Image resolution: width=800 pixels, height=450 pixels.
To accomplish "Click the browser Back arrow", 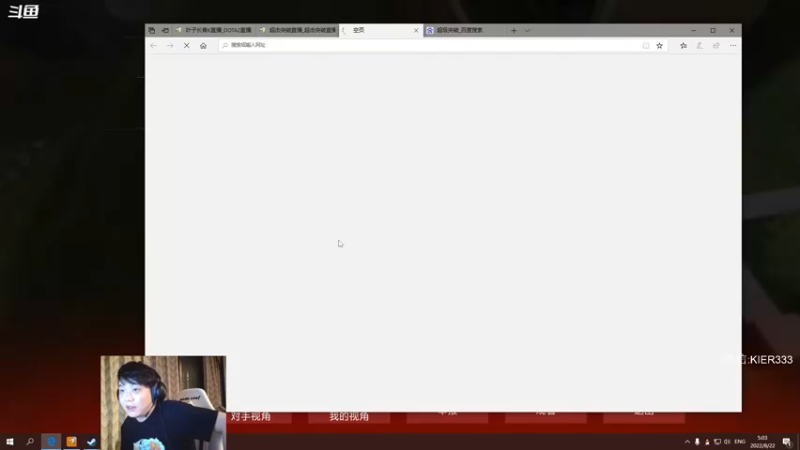I will coord(154,45).
